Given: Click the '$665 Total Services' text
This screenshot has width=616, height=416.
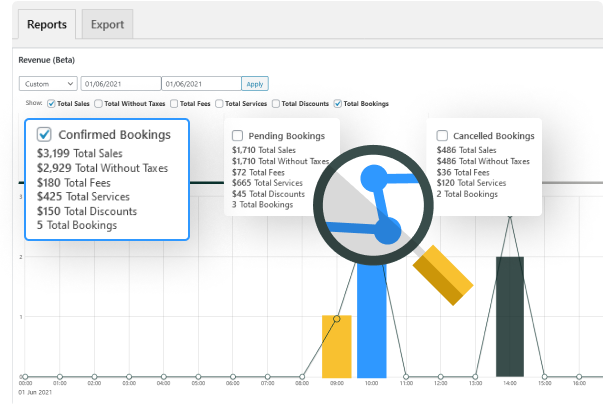Looking at the screenshot, I should point(267,183).
